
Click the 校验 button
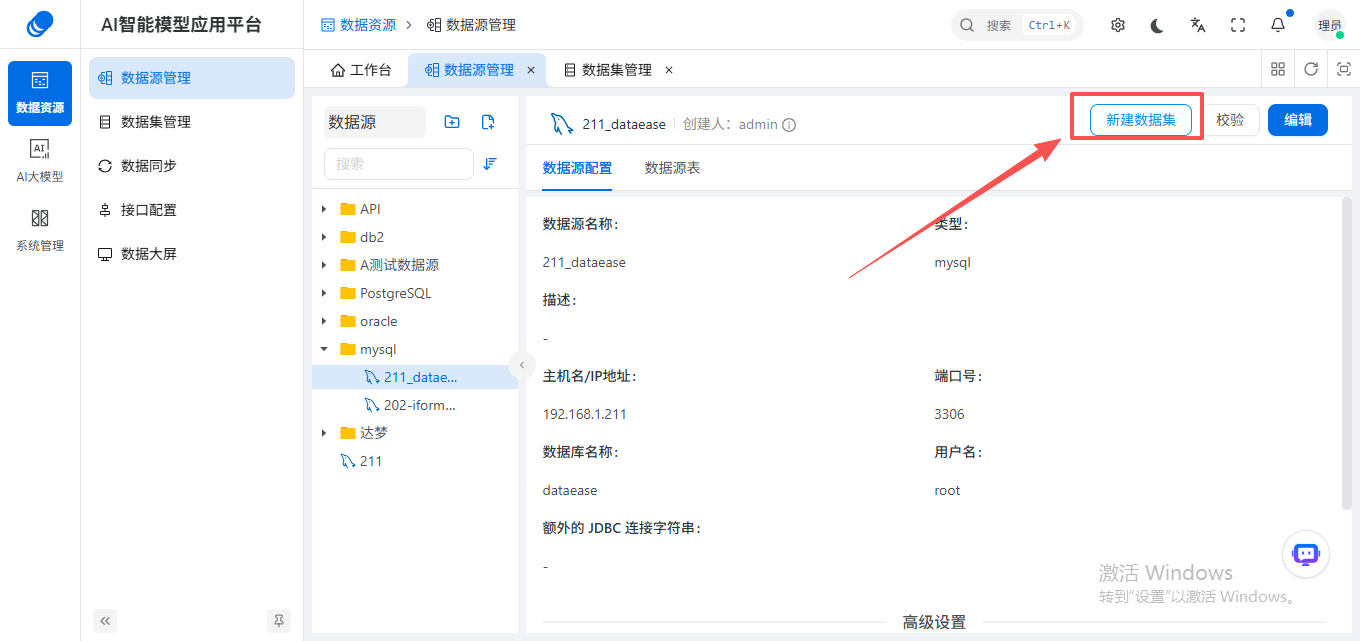(1230, 120)
